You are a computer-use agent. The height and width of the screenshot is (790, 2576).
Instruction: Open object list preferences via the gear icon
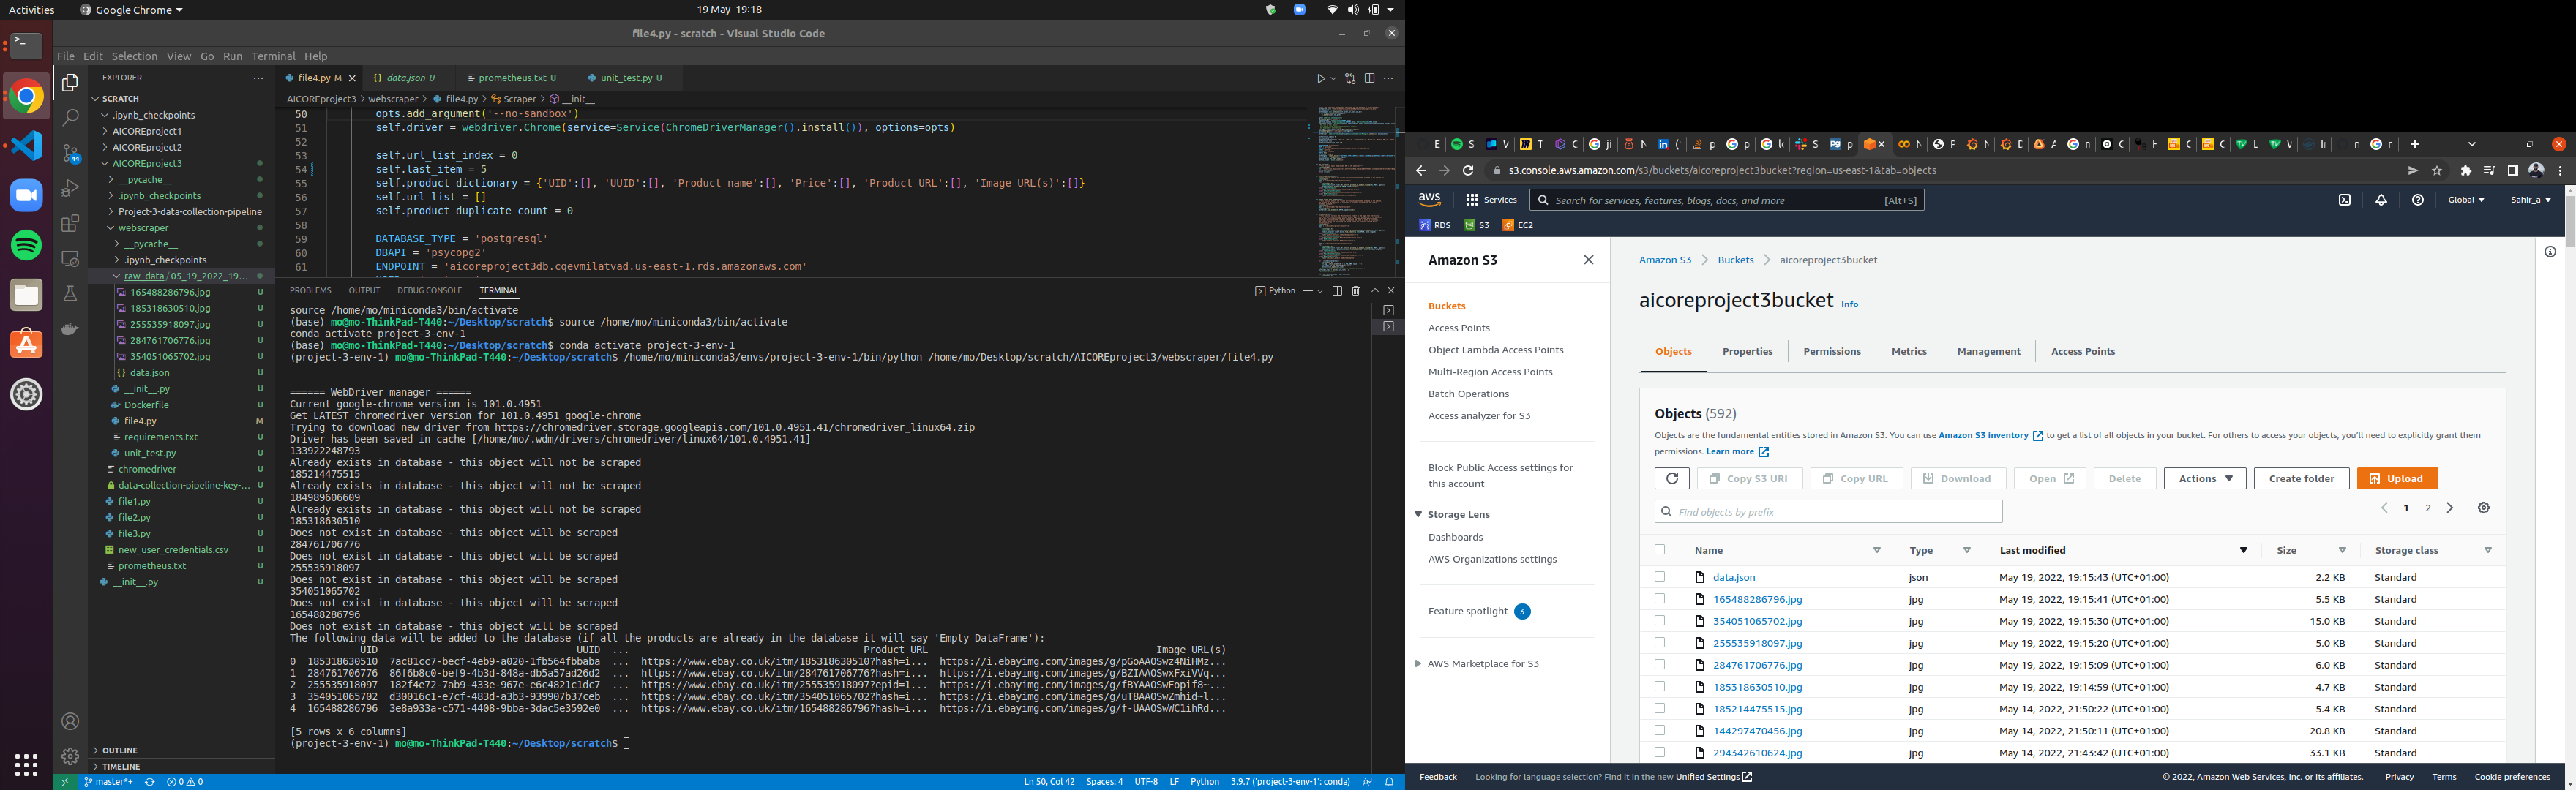(2485, 508)
